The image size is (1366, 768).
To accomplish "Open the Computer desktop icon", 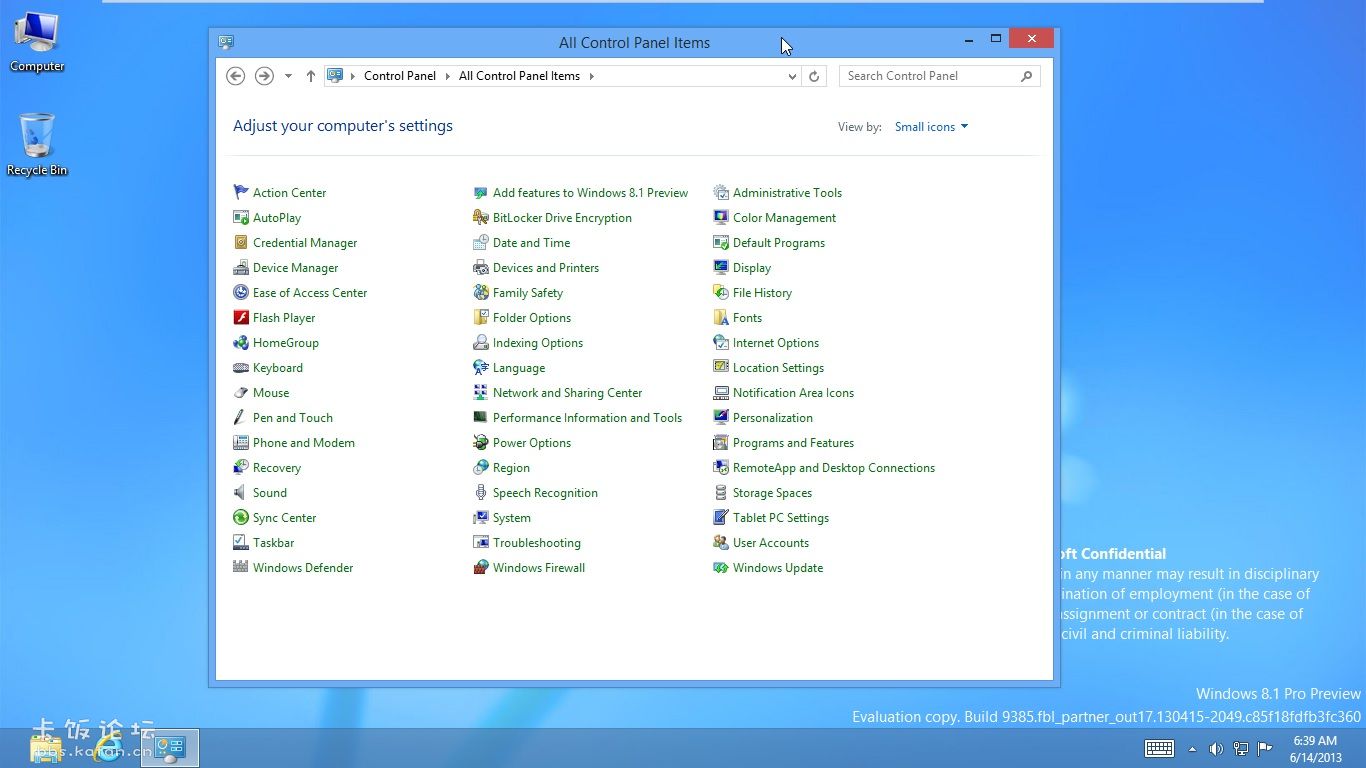I will coord(37,41).
